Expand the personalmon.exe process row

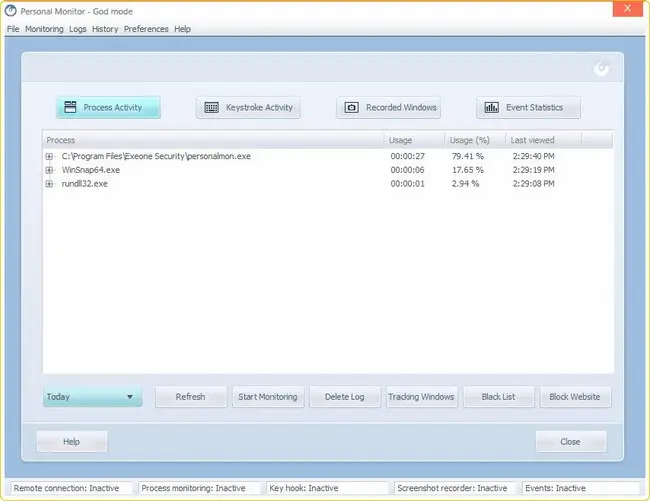(49, 157)
